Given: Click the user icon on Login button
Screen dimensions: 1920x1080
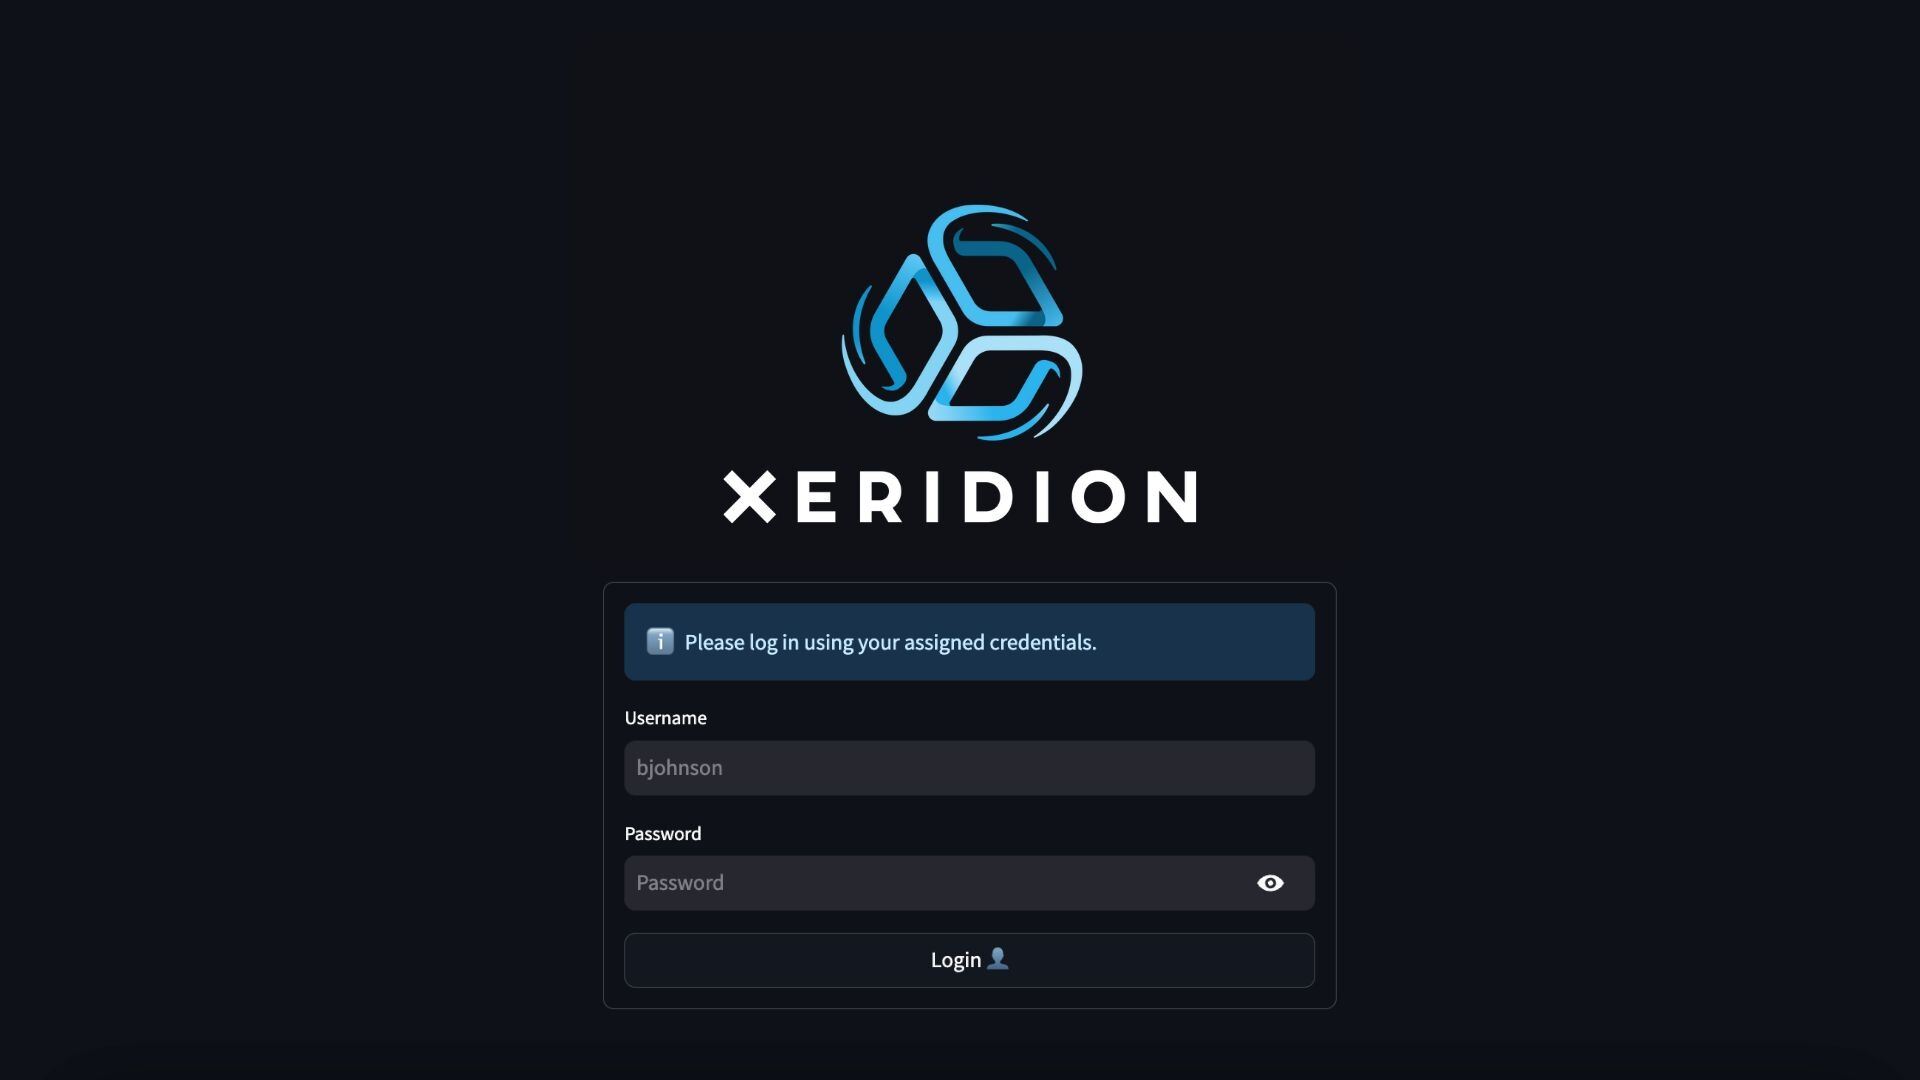Looking at the screenshot, I should [998, 959].
